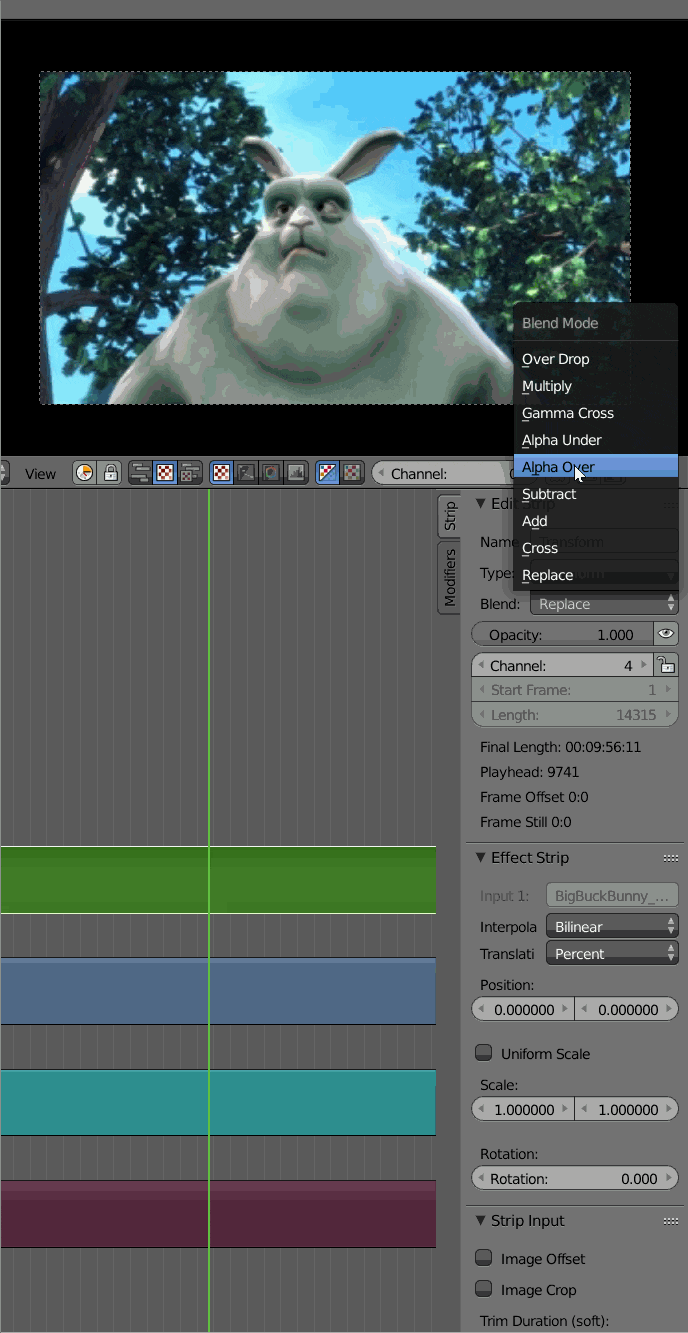Click the second Position field 0.000000

627,1009
